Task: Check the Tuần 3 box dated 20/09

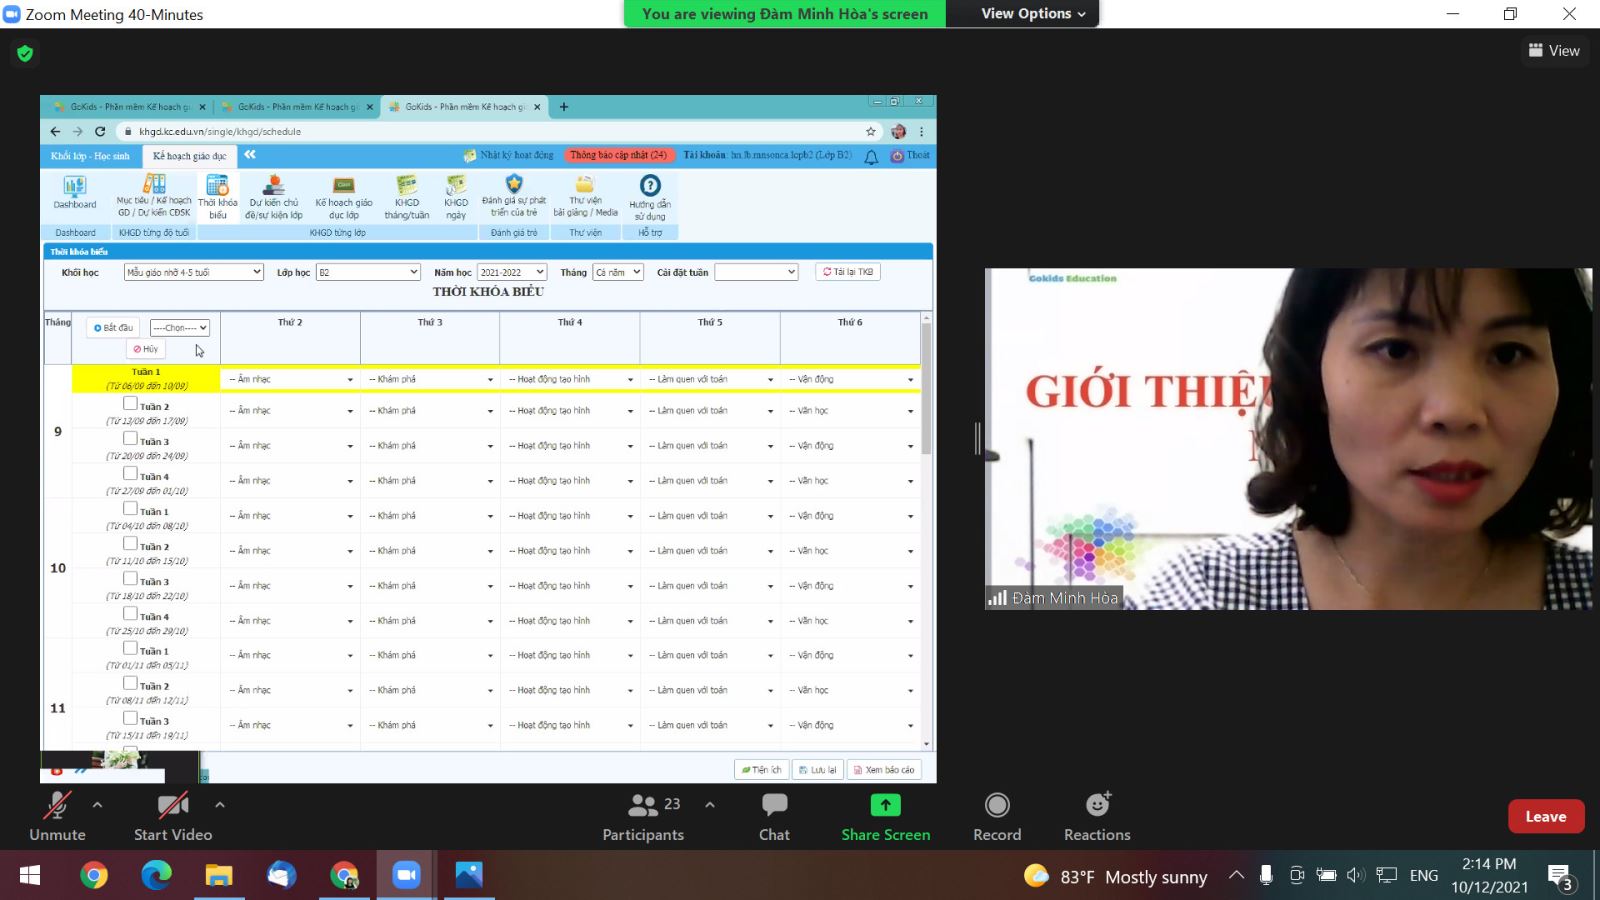Action: 130,438
